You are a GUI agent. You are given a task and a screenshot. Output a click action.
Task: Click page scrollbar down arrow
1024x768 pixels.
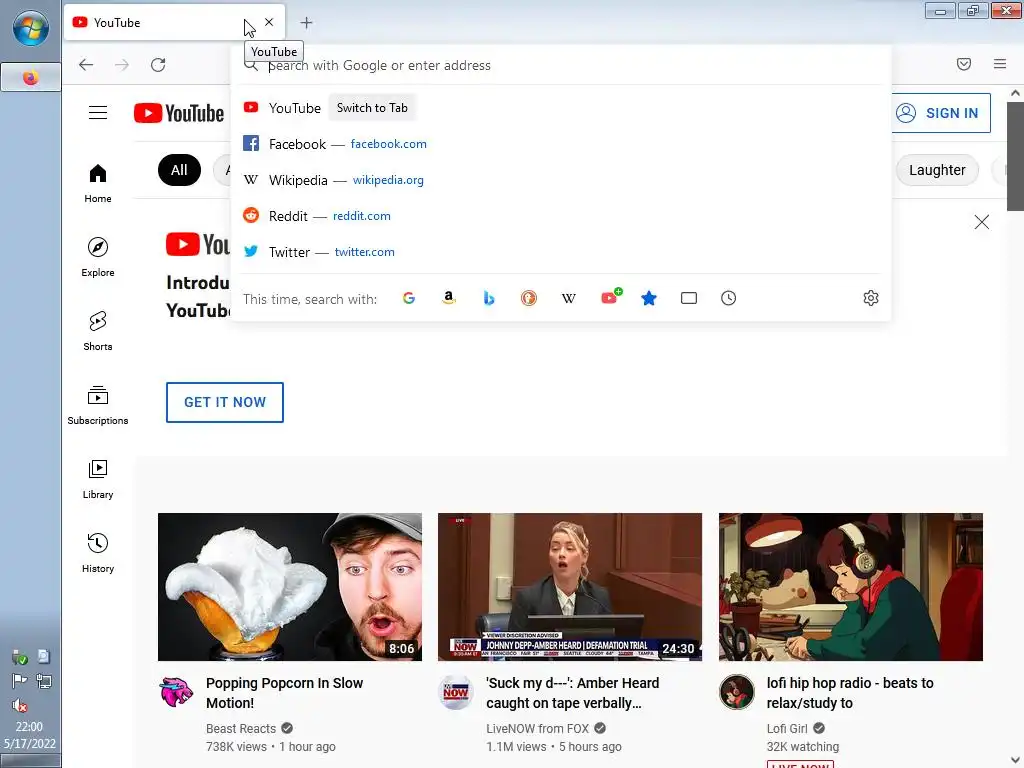1016,760
